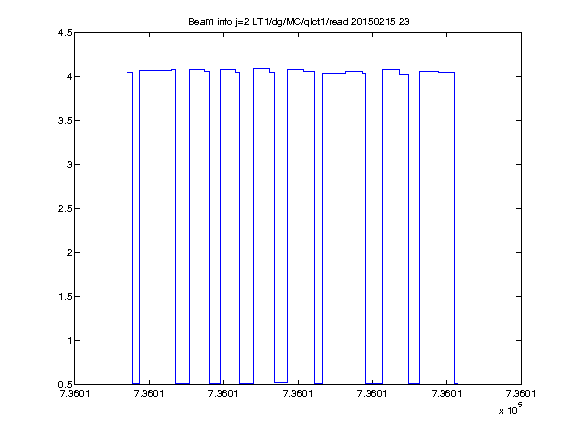Click the y-axis tick label 3
This screenshot has width=576, height=432.
coord(69,165)
